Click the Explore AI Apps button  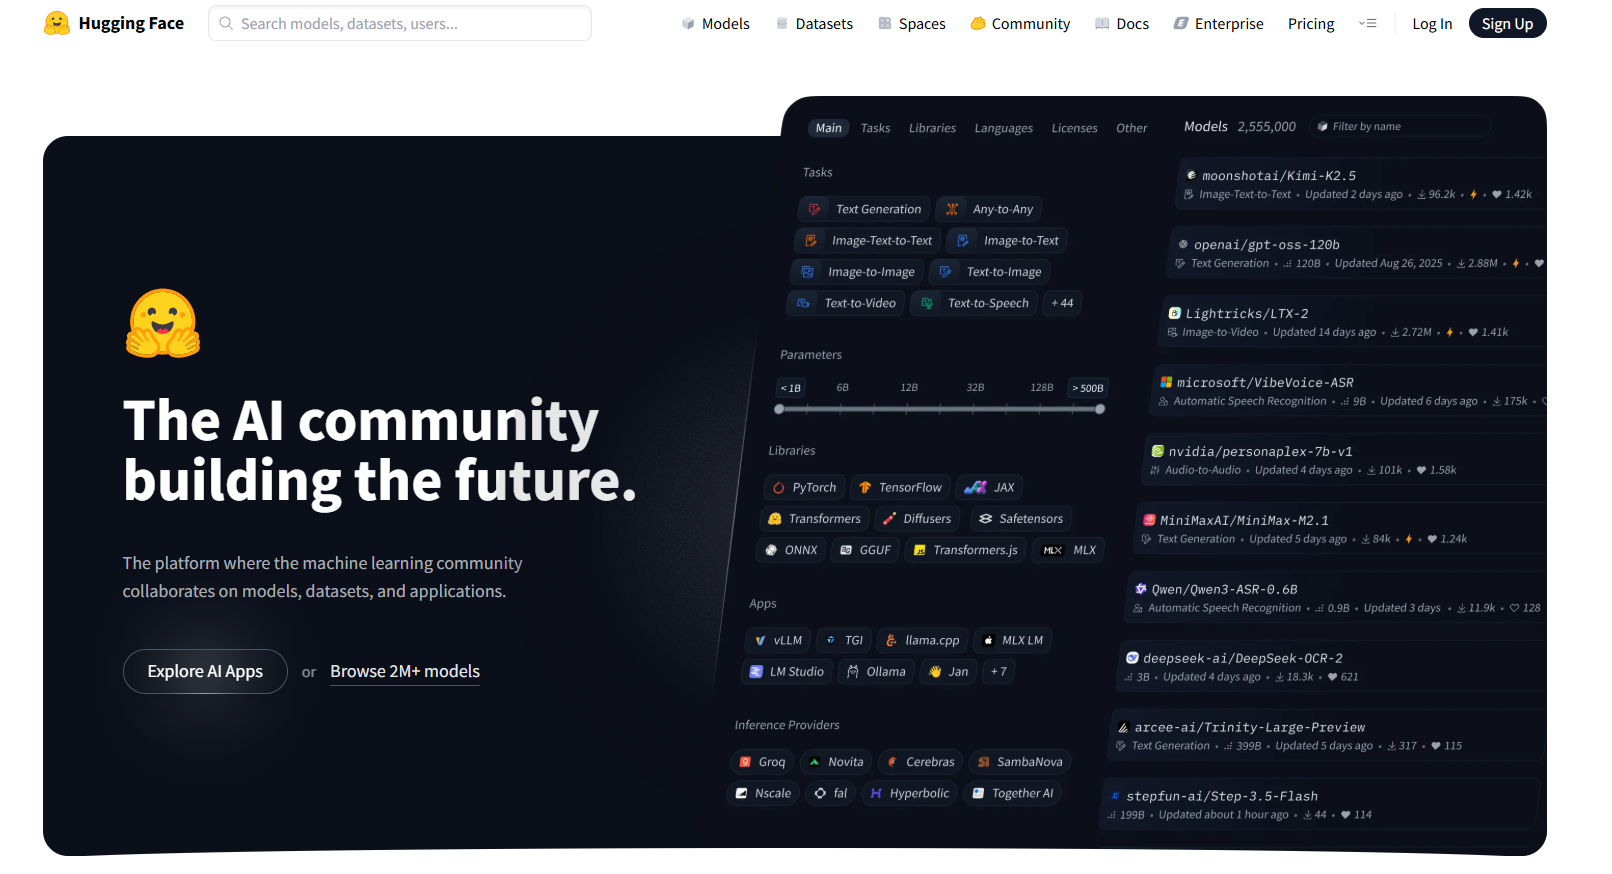pos(205,672)
